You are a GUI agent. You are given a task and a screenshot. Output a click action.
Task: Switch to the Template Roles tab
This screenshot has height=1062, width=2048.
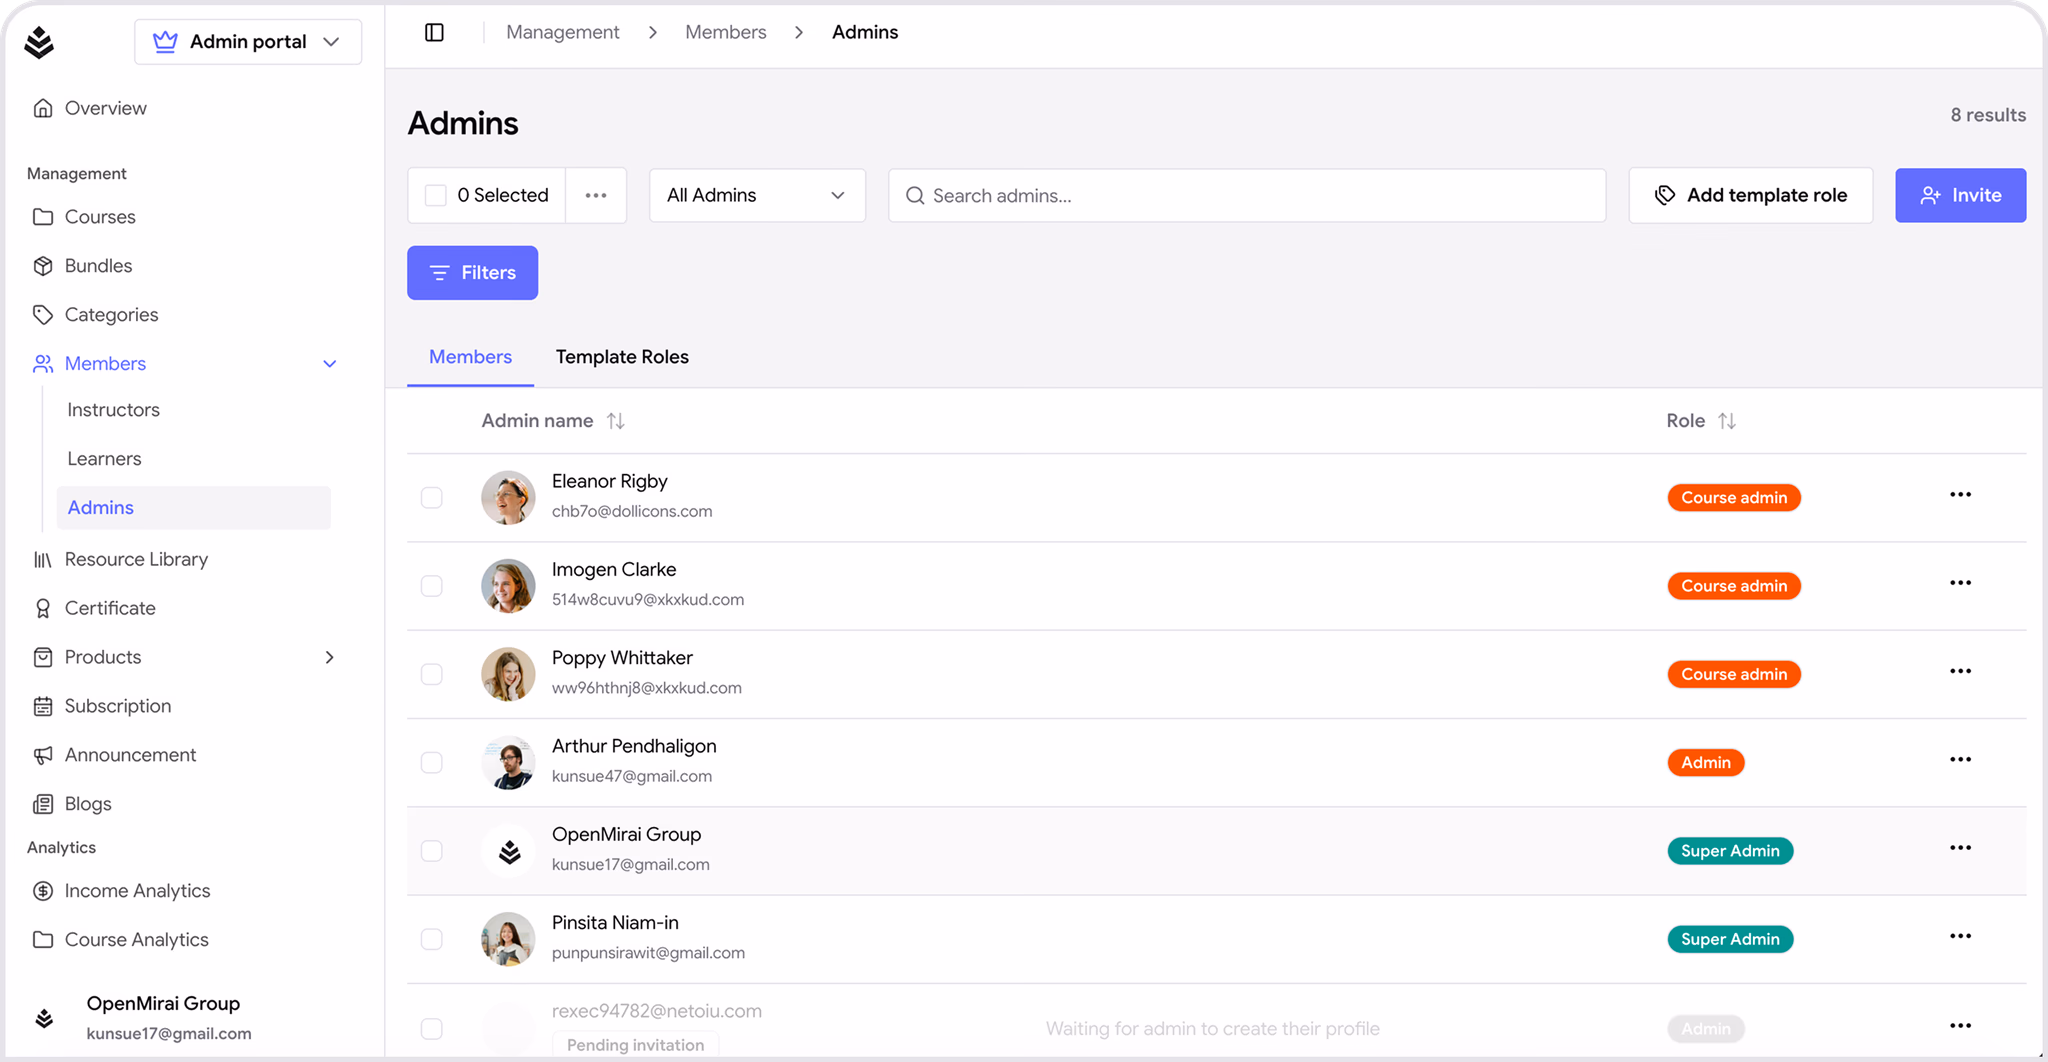point(622,357)
